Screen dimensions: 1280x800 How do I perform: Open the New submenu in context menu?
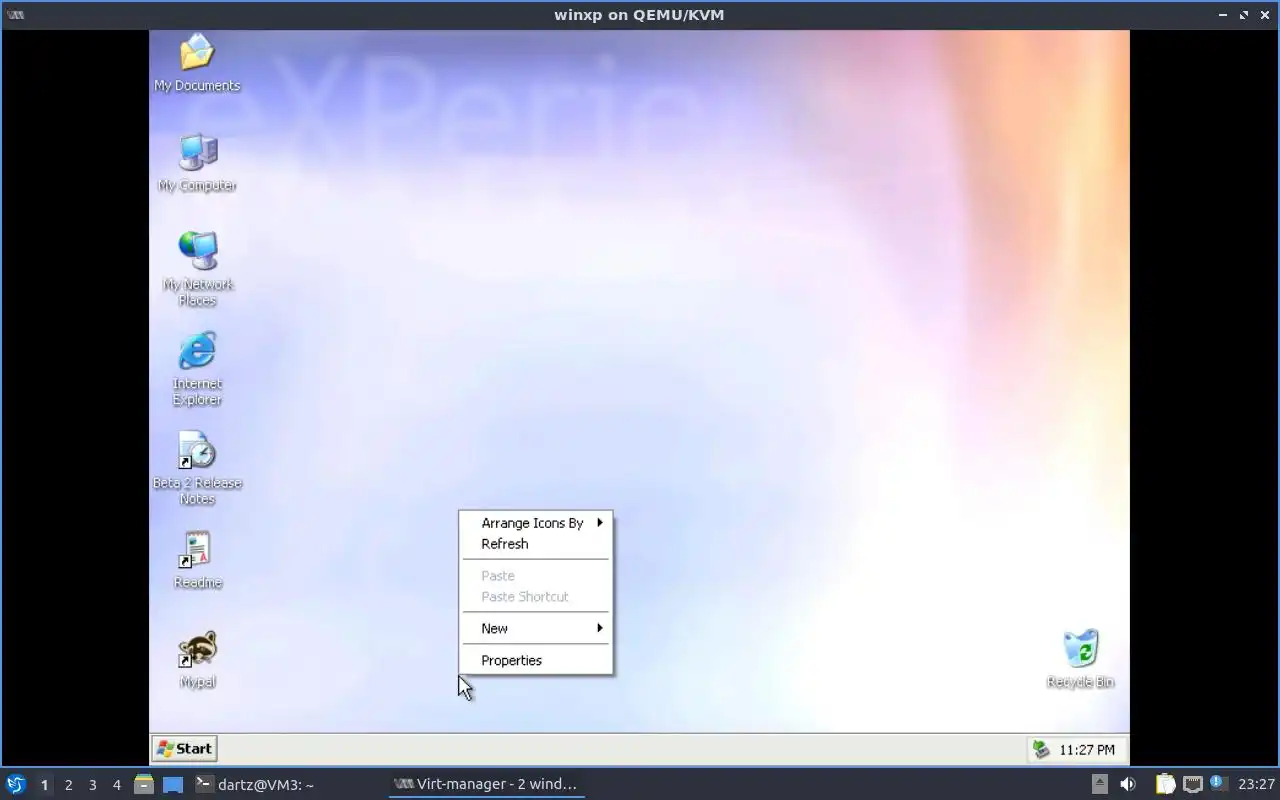(536, 628)
